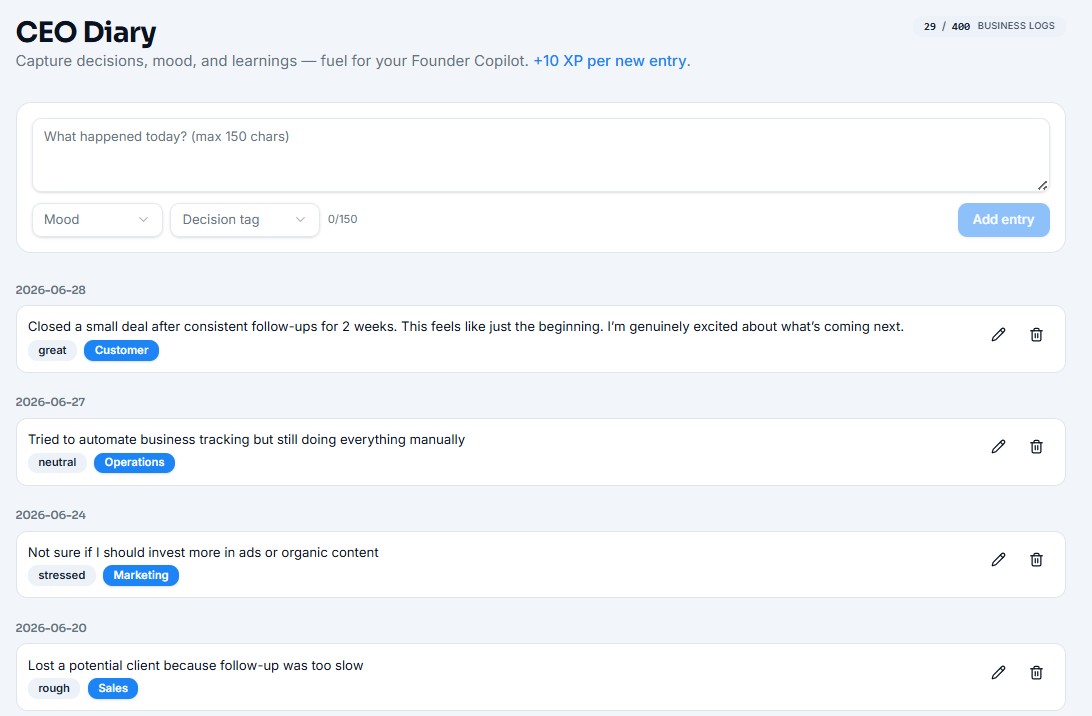Delete the 'Not sure if I should invest' entry

pyautogui.click(x=1036, y=559)
